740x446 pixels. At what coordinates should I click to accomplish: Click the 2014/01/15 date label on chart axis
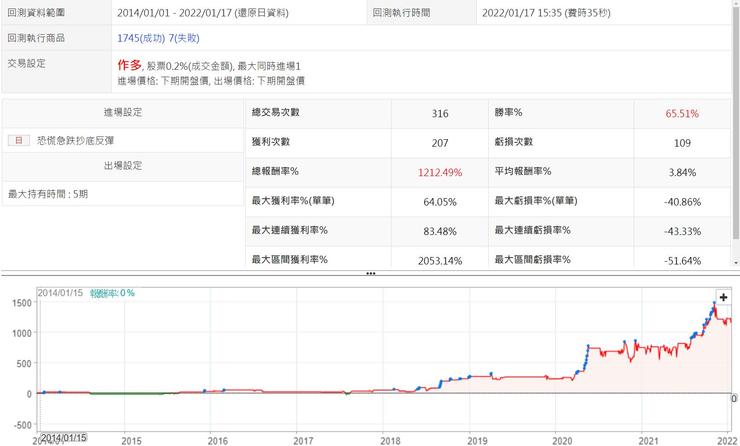64,437
